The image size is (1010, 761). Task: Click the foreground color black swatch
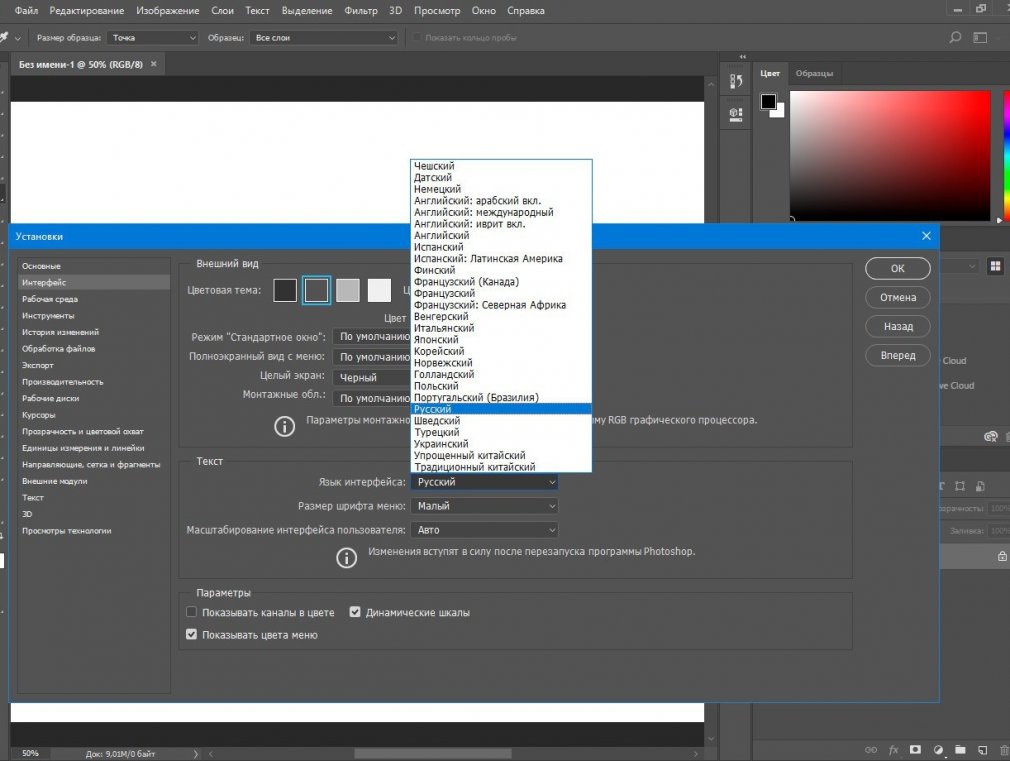click(768, 101)
